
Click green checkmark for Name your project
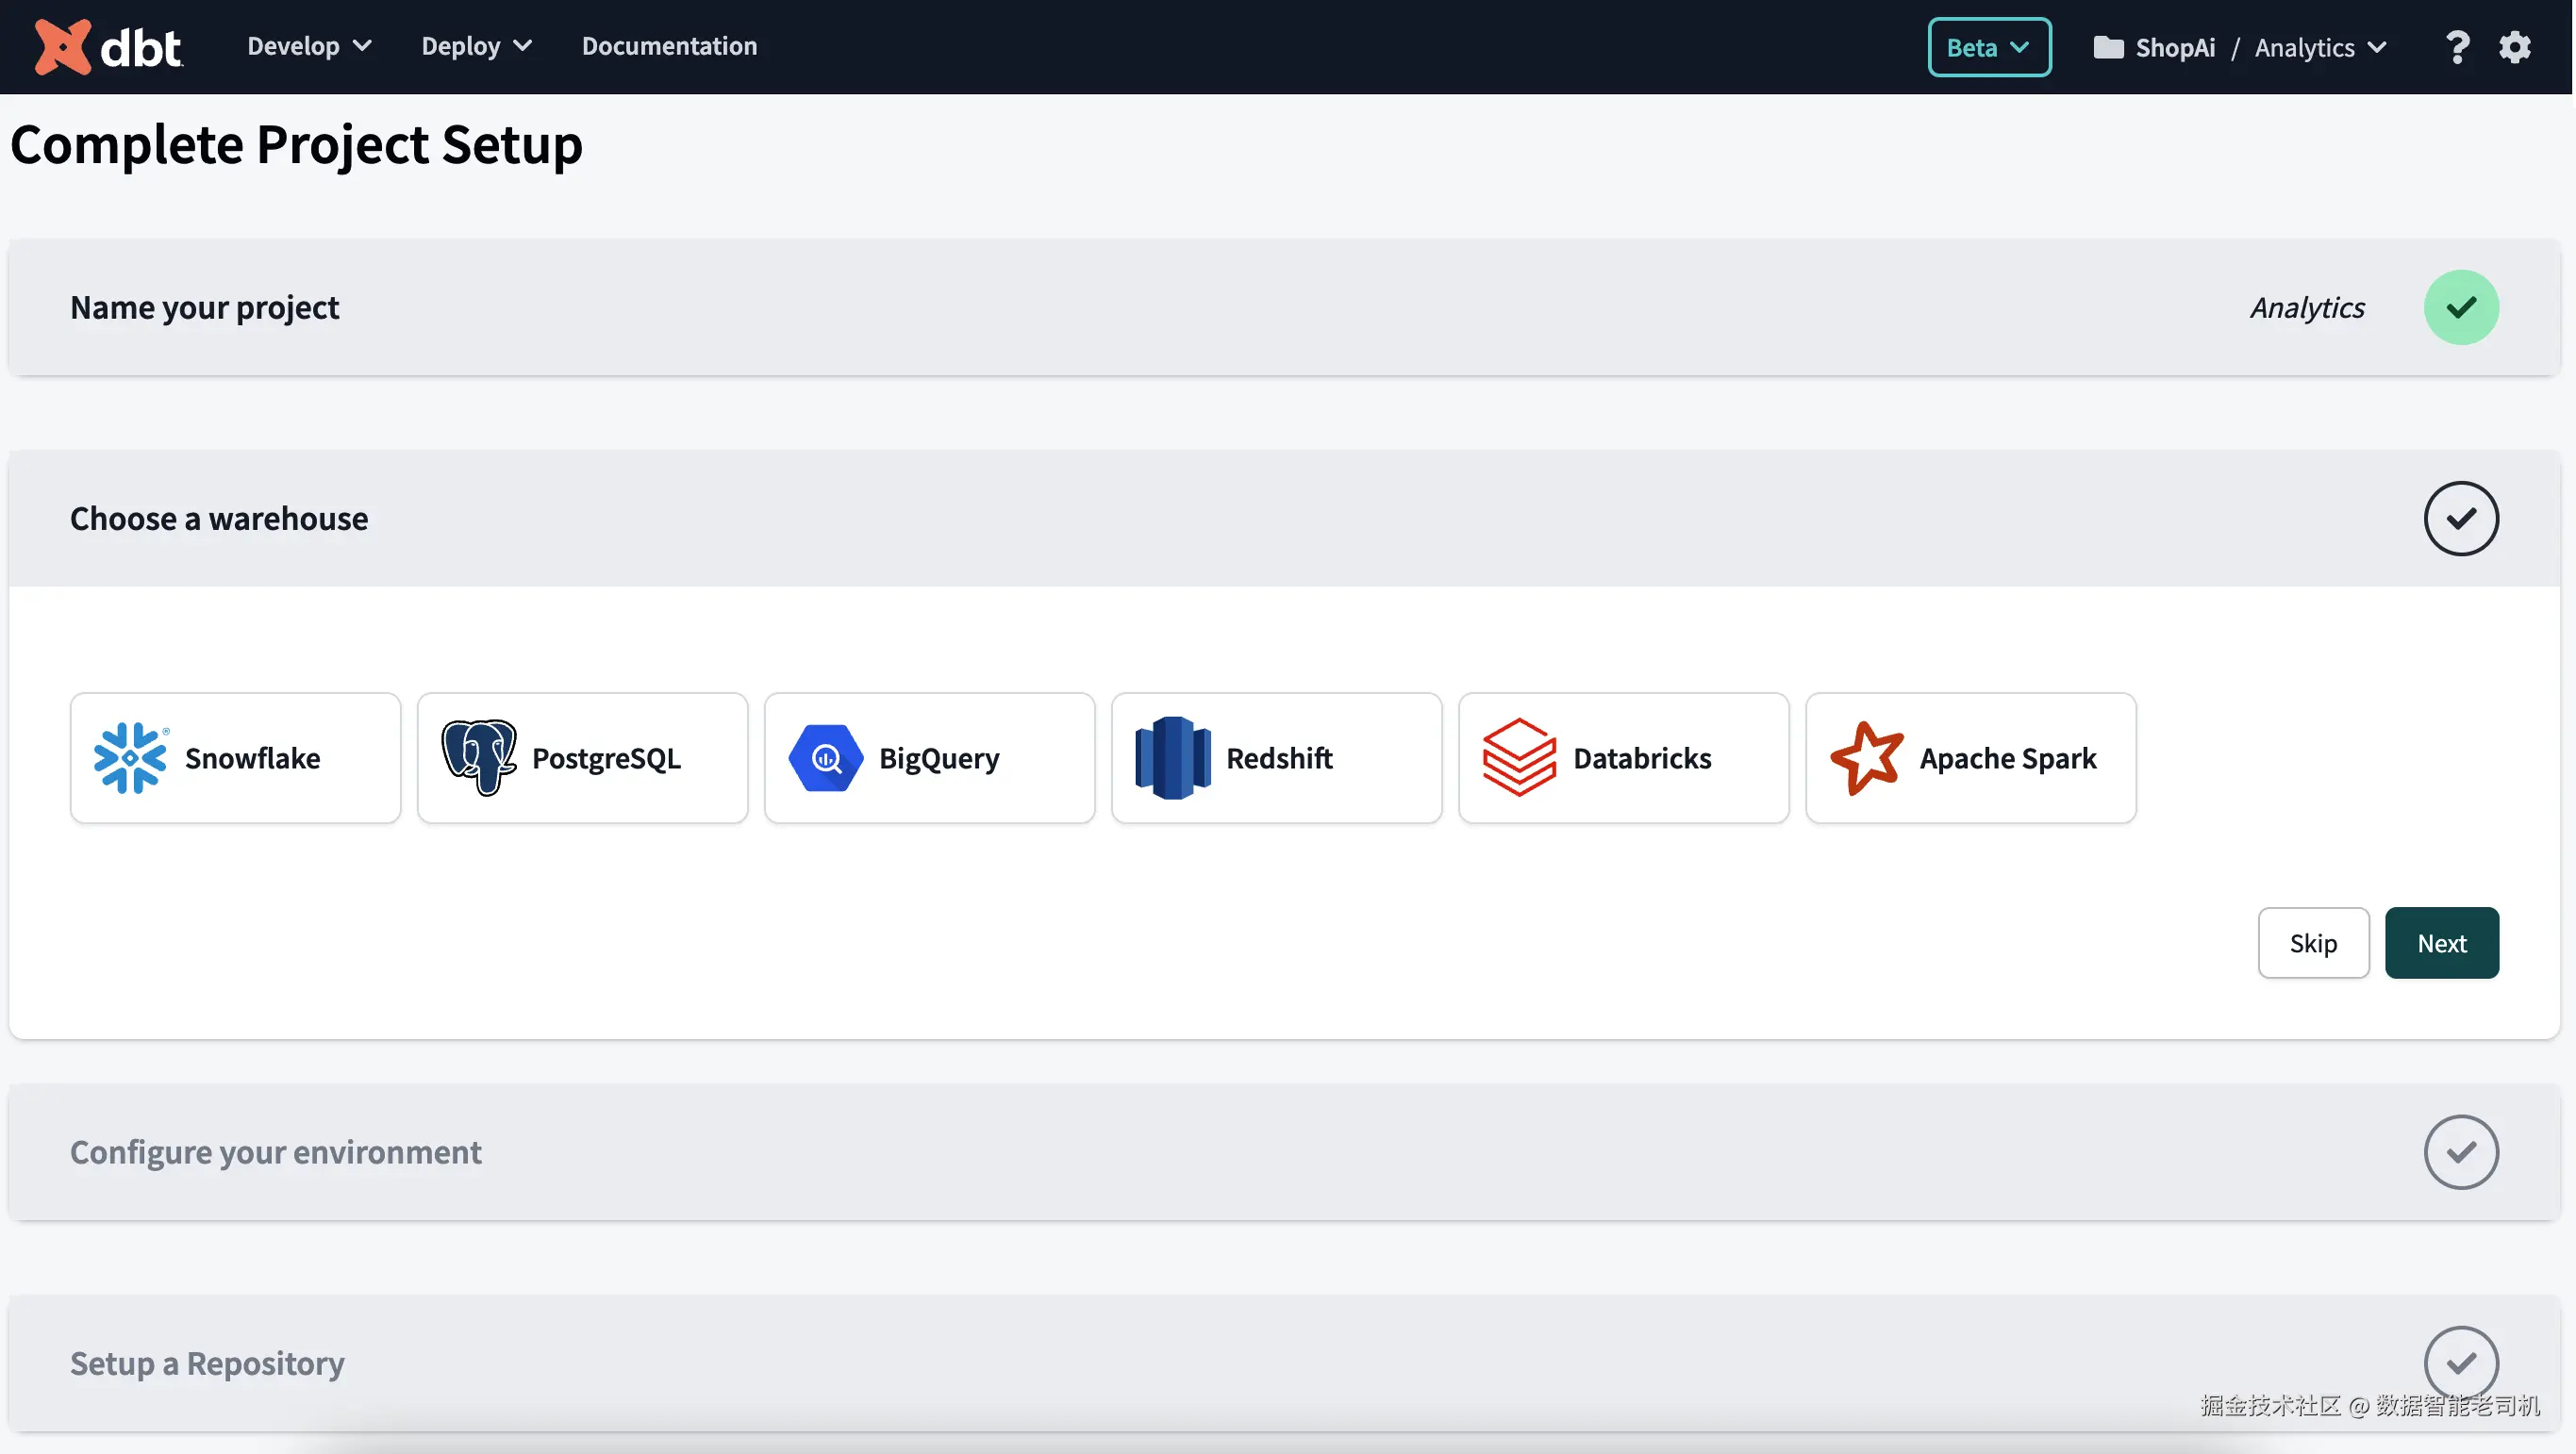click(2461, 307)
